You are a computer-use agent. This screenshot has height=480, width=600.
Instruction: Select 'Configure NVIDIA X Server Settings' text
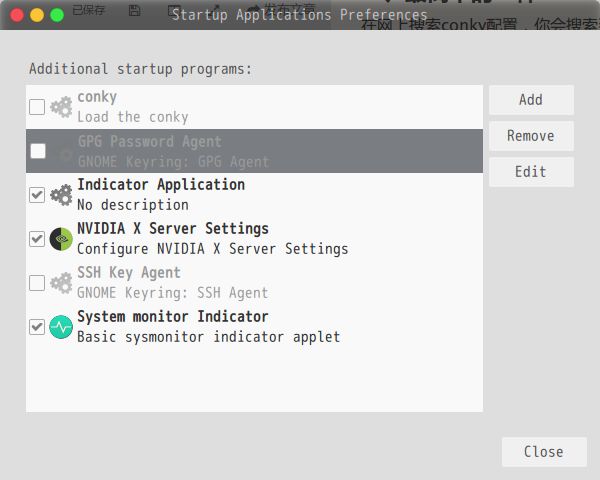point(213,249)
